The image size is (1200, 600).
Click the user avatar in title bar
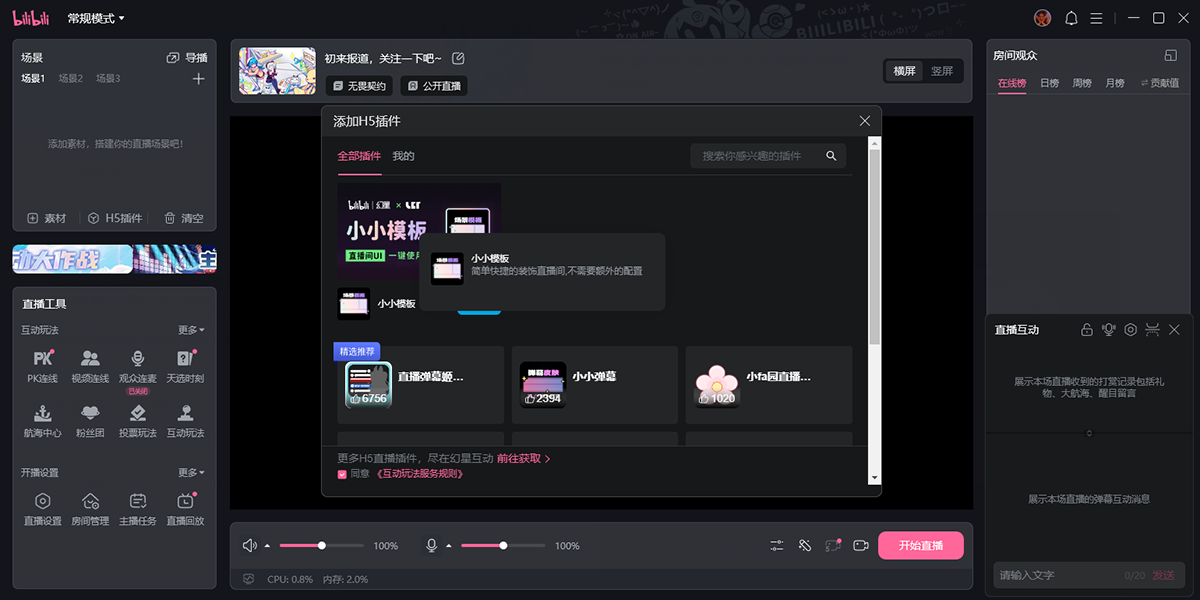pyautogui.click(x=1043, y=18)
